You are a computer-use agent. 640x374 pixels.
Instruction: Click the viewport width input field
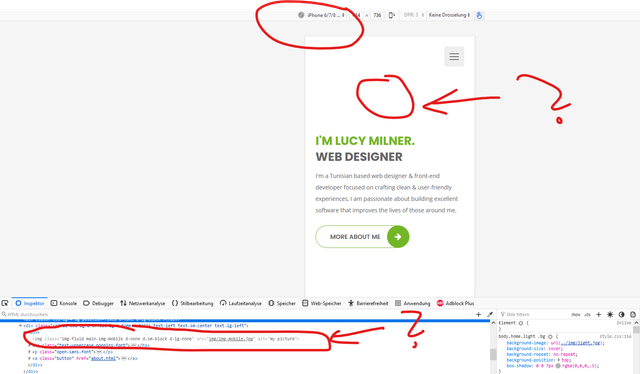[356, 15]
